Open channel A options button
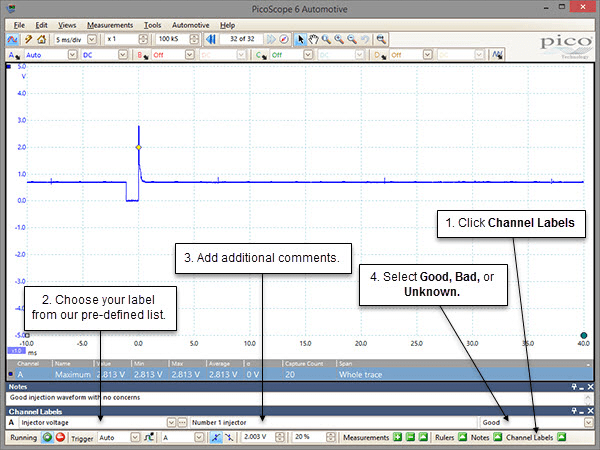The height and width of the screenshot is (450, 600). click(x=15, y=55)
